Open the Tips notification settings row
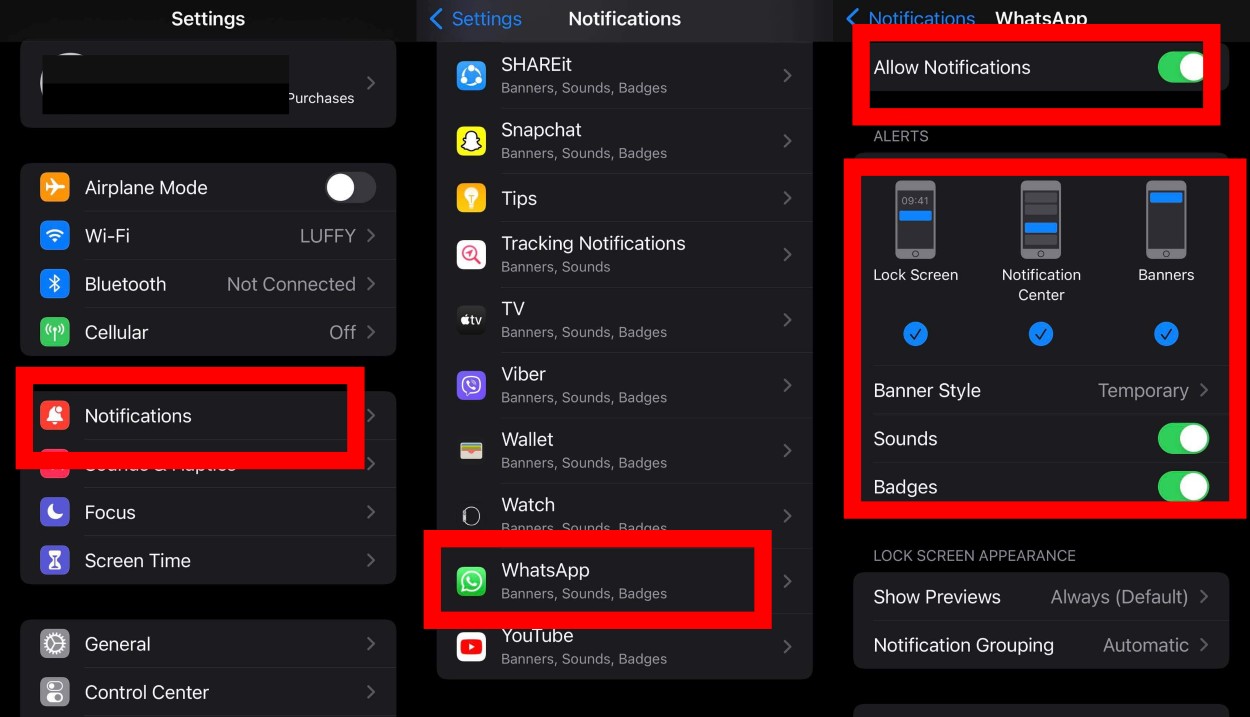This screenshot has height=717, width=1250. tap(625, 198)
